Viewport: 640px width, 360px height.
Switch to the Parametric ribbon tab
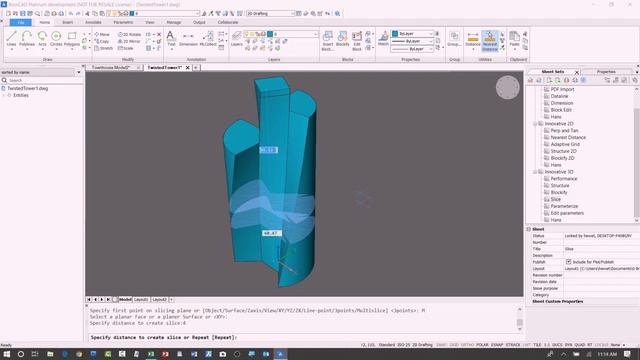click(123, 22)
